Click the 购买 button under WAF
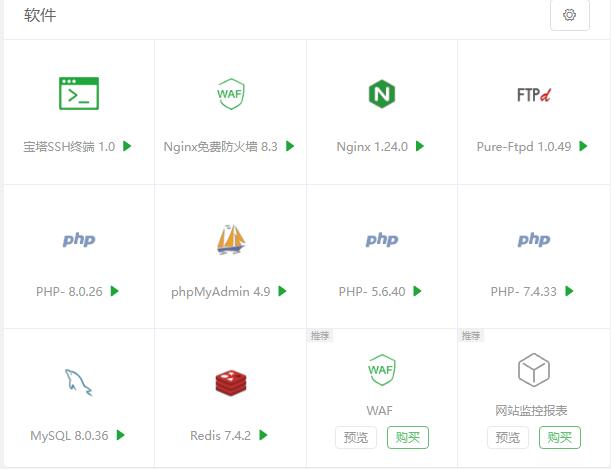This screenshot has width=611, height=469. (408, 437)
